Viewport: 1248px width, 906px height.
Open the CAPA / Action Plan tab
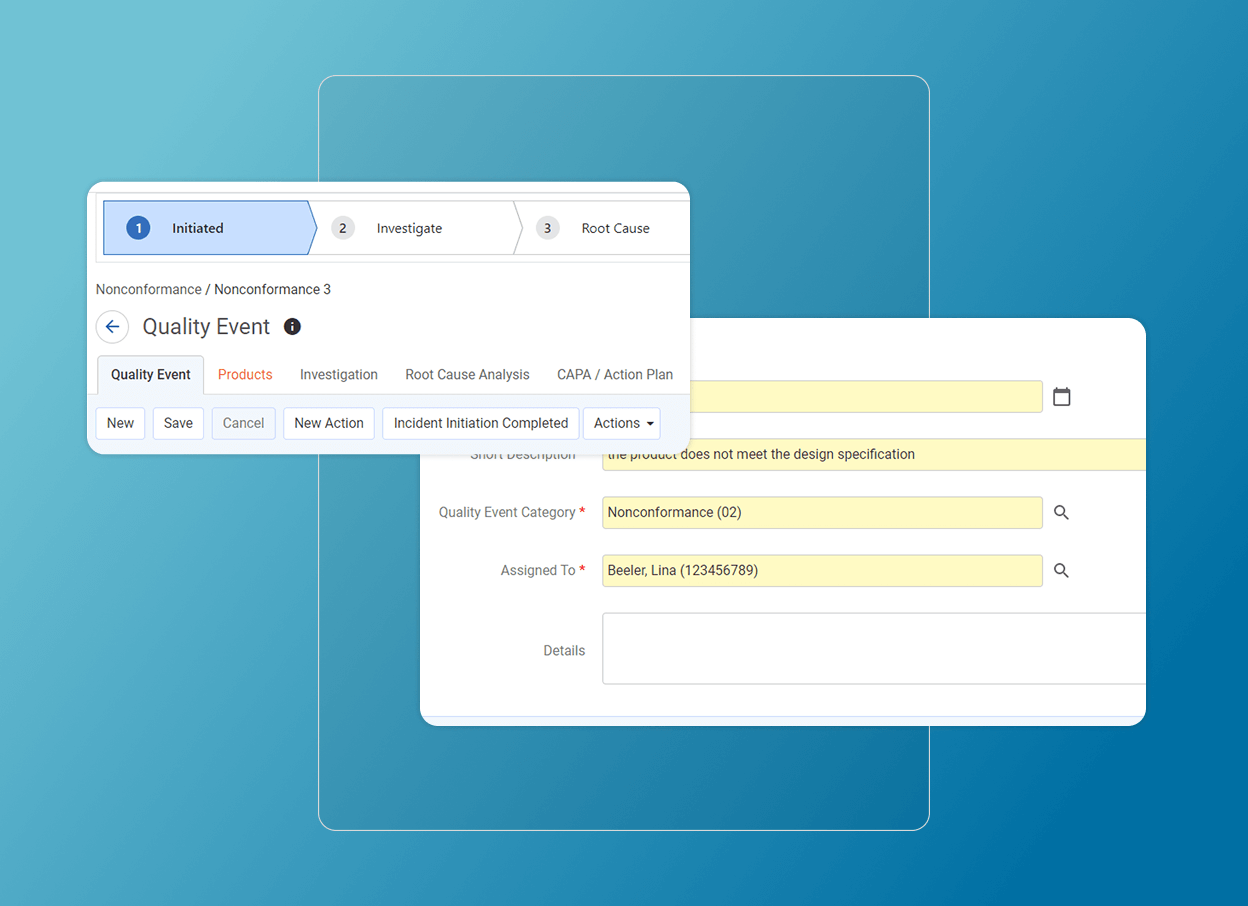(x=614, y=374)
